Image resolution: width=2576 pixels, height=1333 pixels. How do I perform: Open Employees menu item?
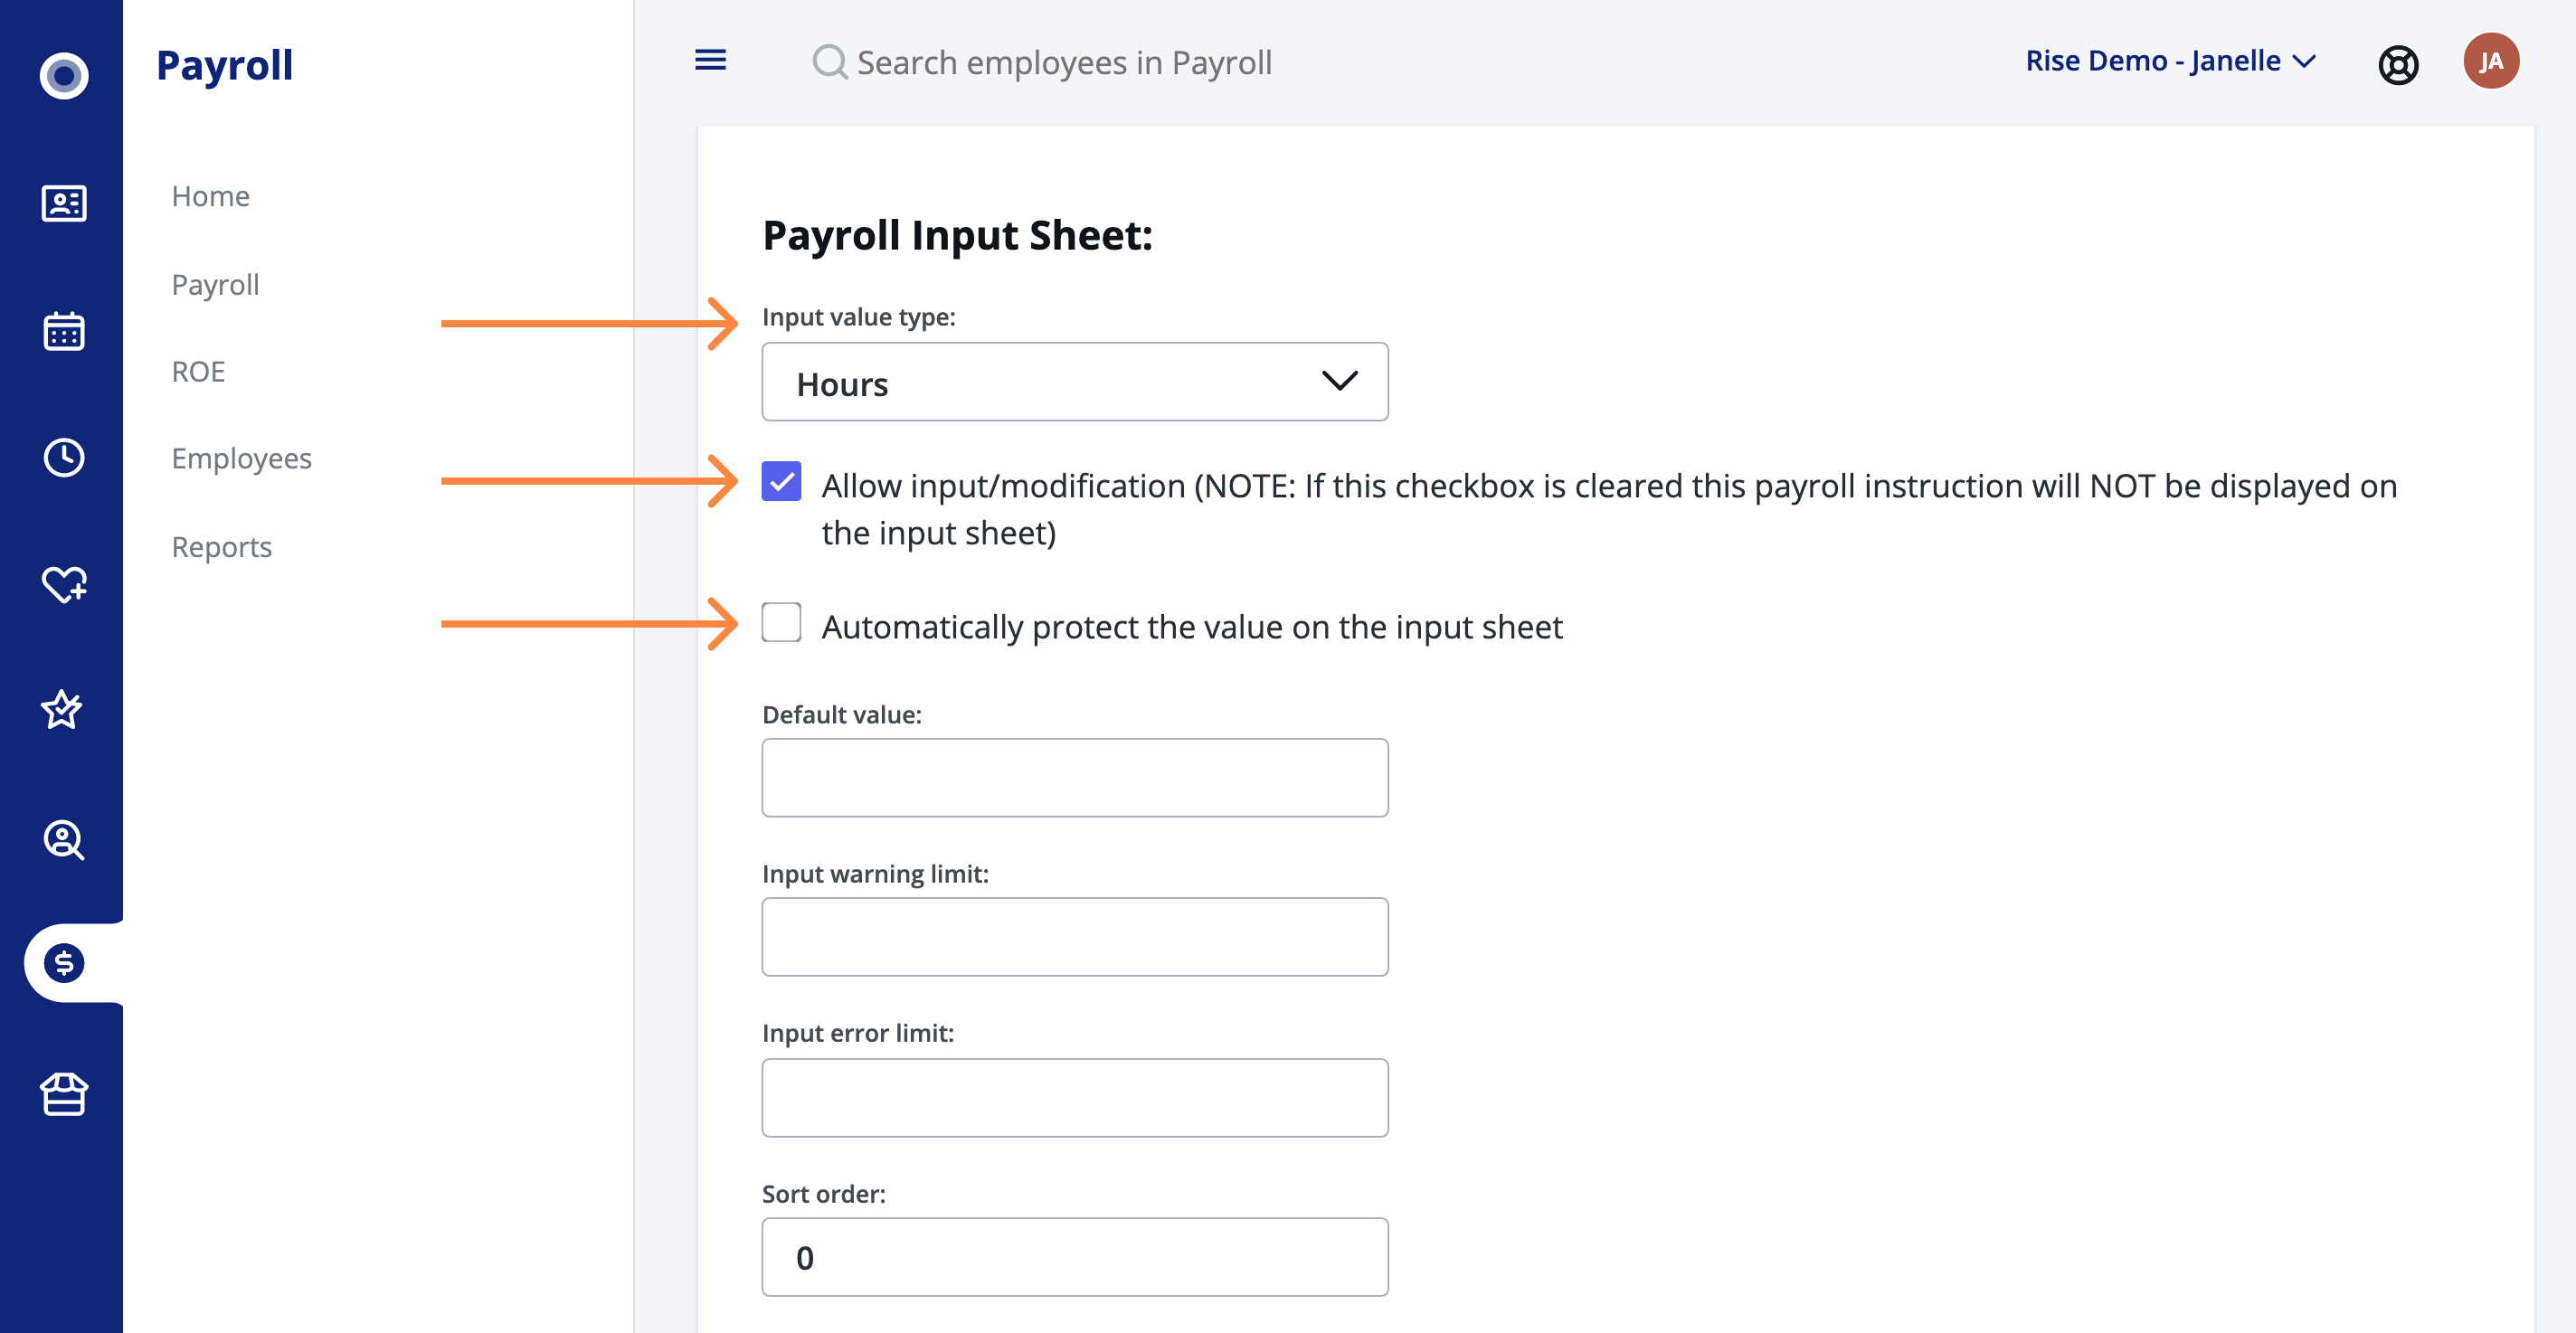[x=241, y=459]
